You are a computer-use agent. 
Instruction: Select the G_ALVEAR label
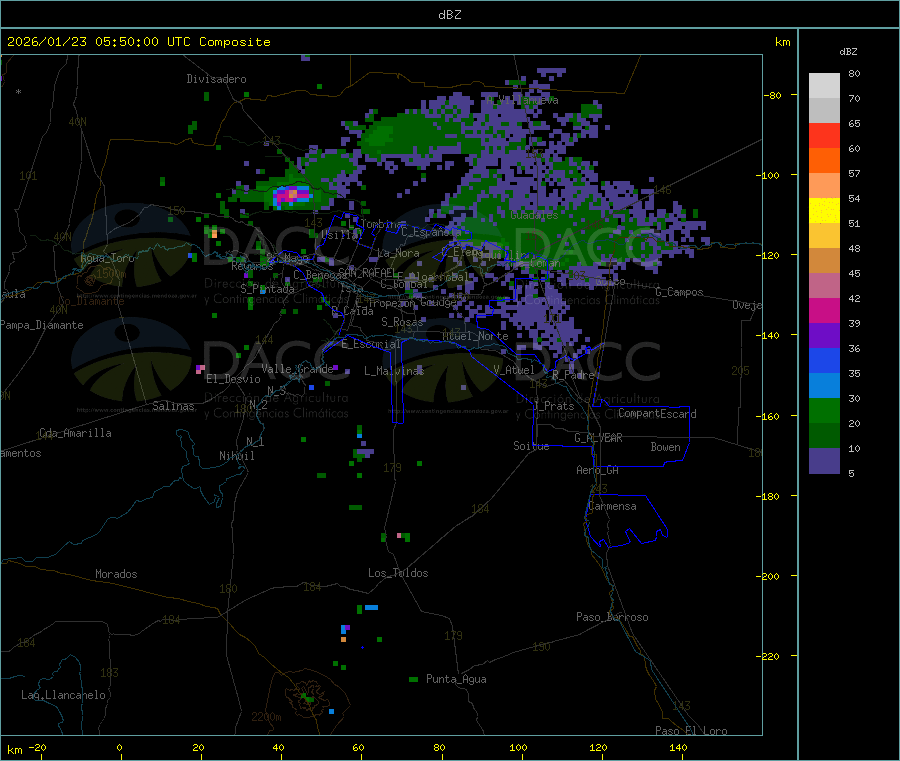pyautogui.click(x=598, y=438)
